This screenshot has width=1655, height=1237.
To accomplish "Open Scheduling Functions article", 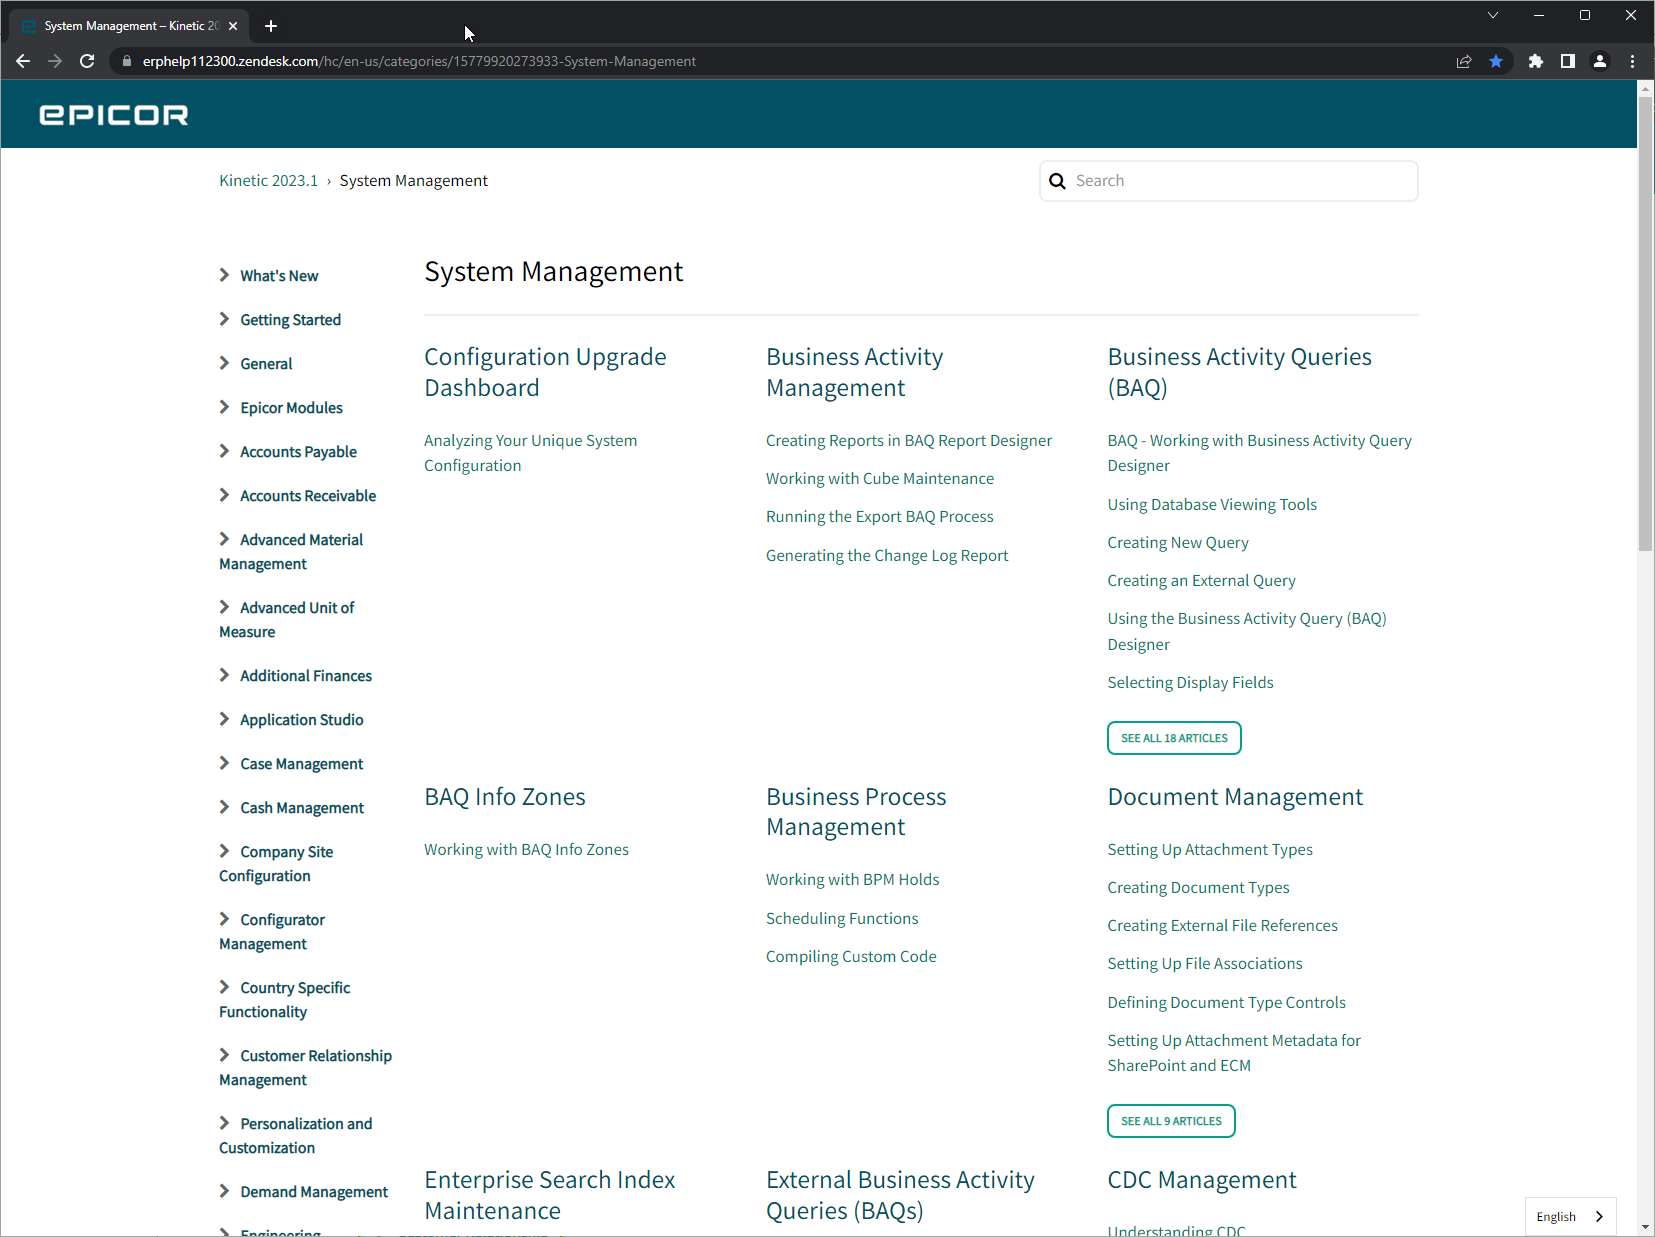I will coord(842,919).
